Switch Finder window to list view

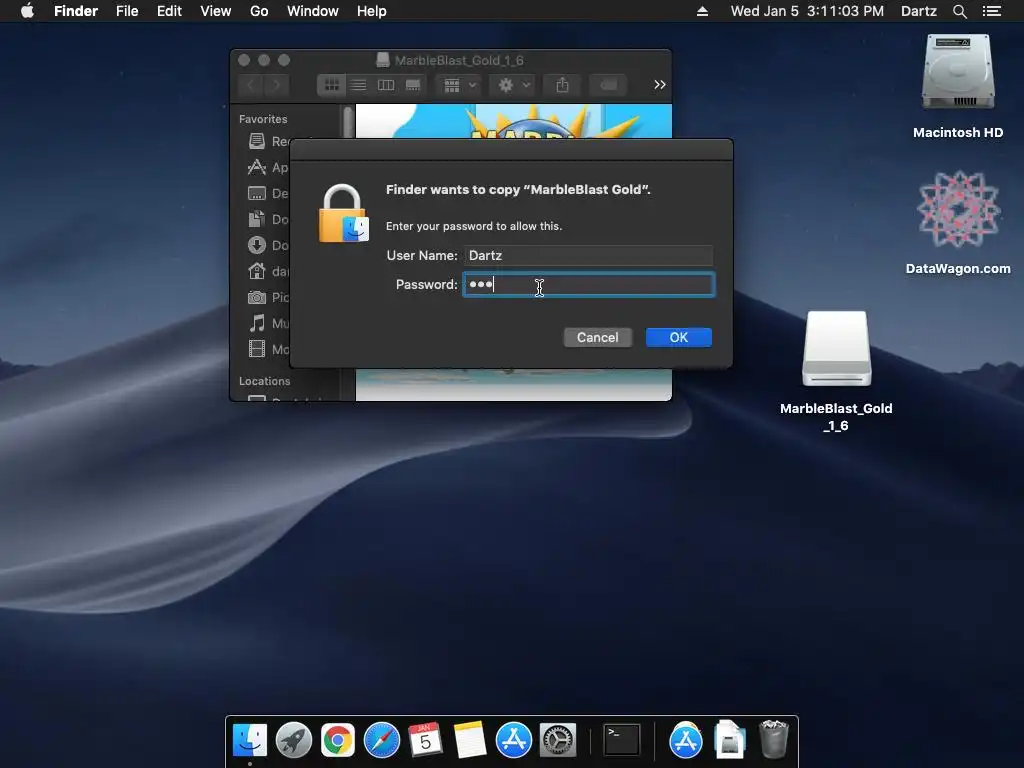359,85
